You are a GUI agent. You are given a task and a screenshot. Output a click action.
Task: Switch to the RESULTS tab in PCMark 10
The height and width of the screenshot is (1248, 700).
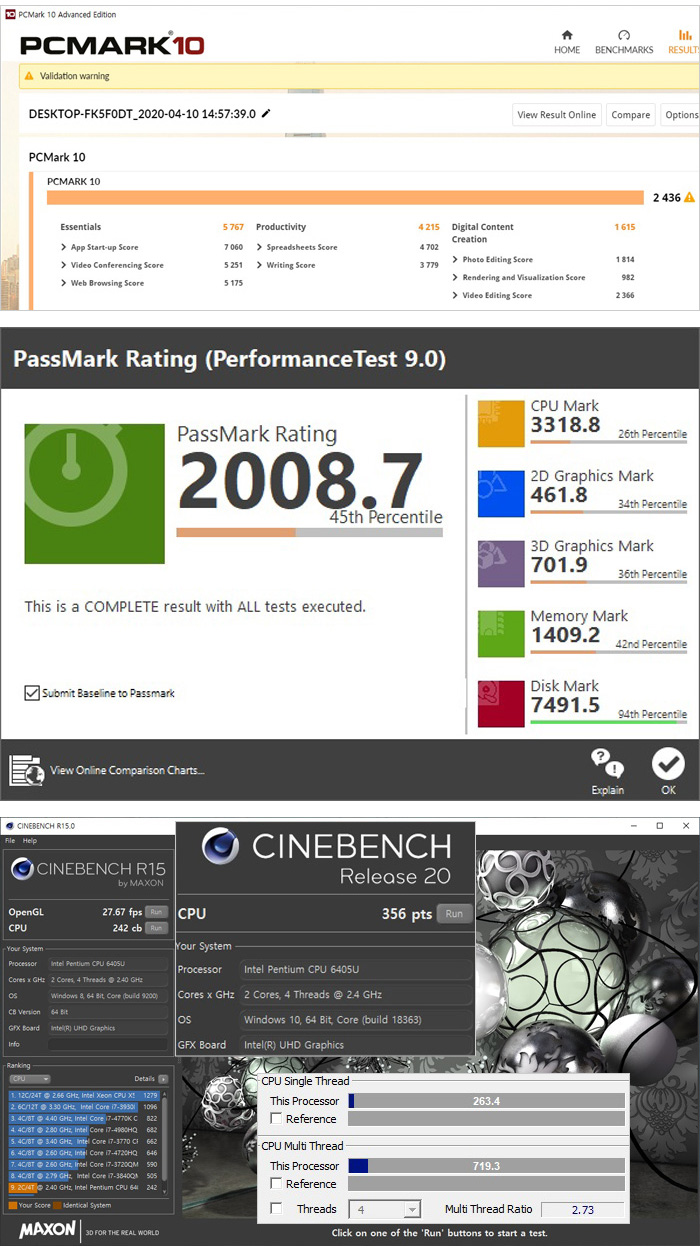coord(684,42)
